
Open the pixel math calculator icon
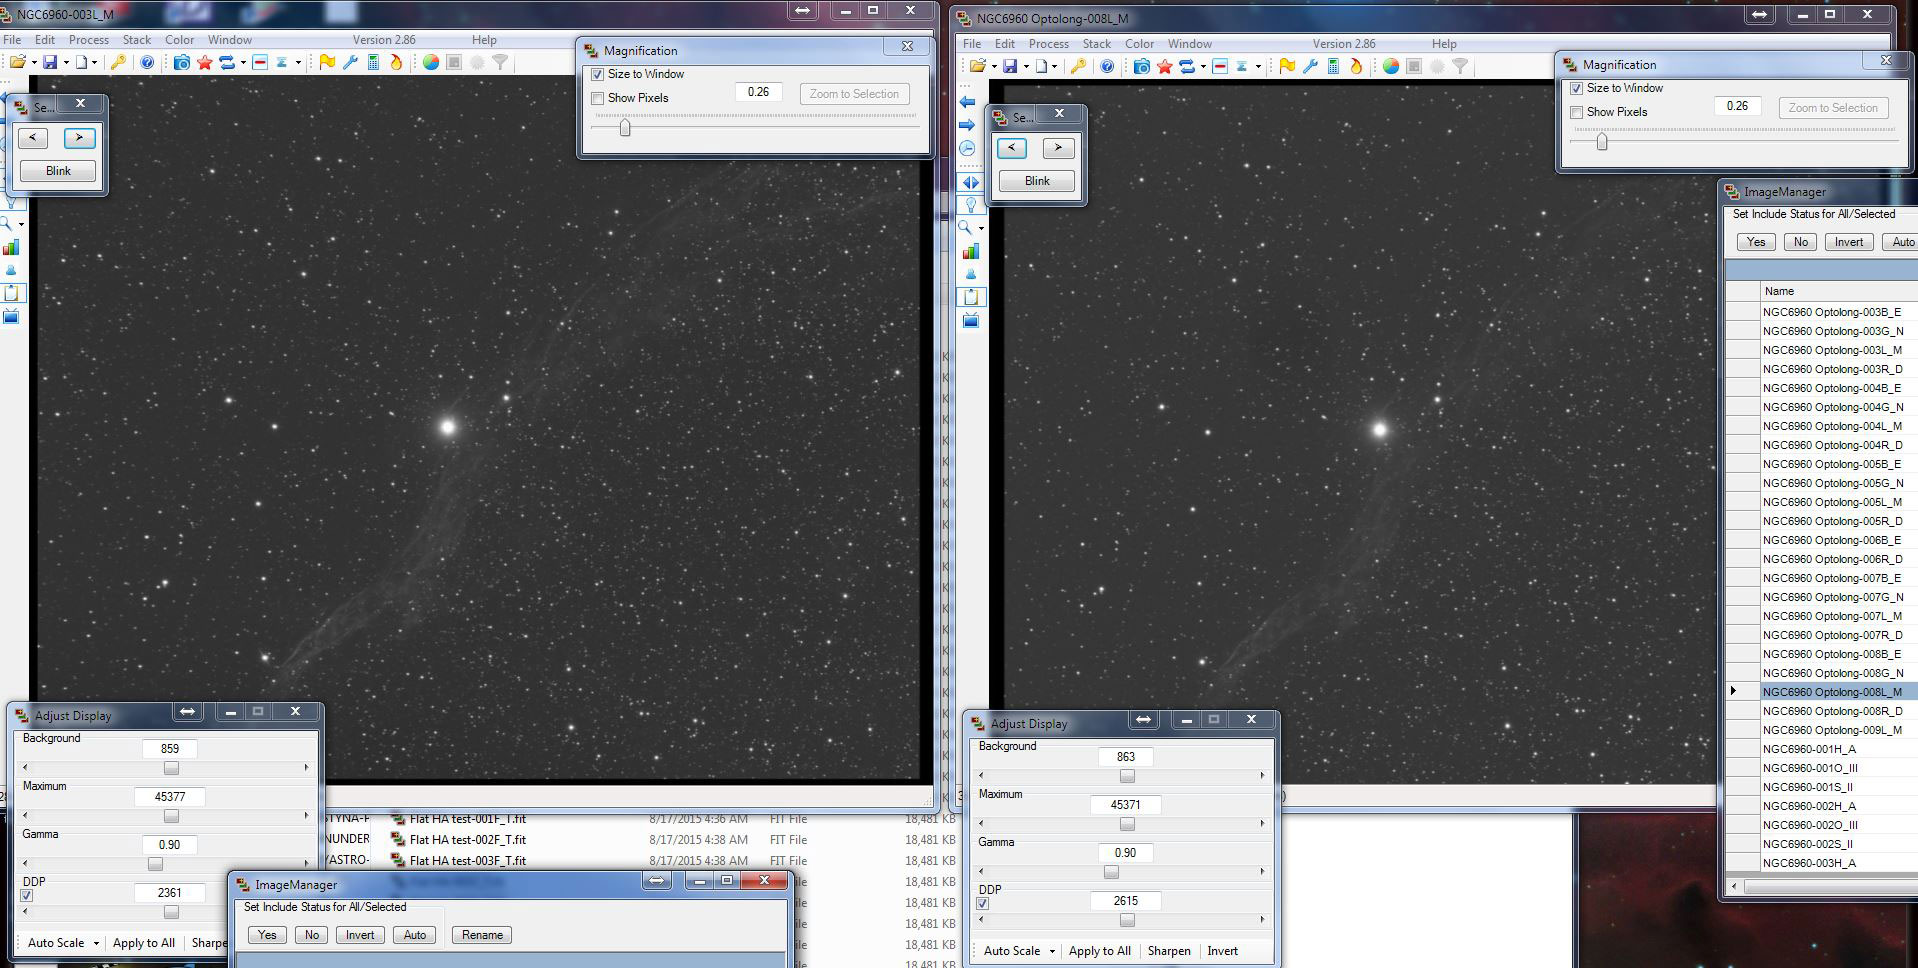pyautogui.click(x=373, y=62)
